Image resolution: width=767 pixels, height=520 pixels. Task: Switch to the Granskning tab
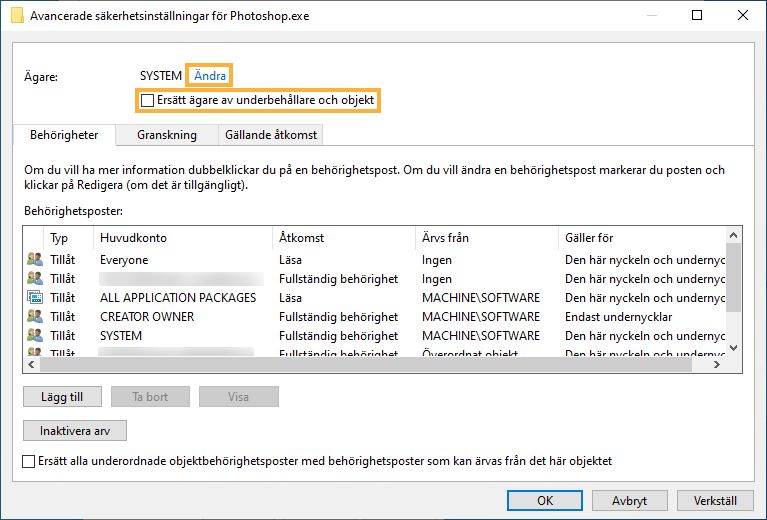167,135
